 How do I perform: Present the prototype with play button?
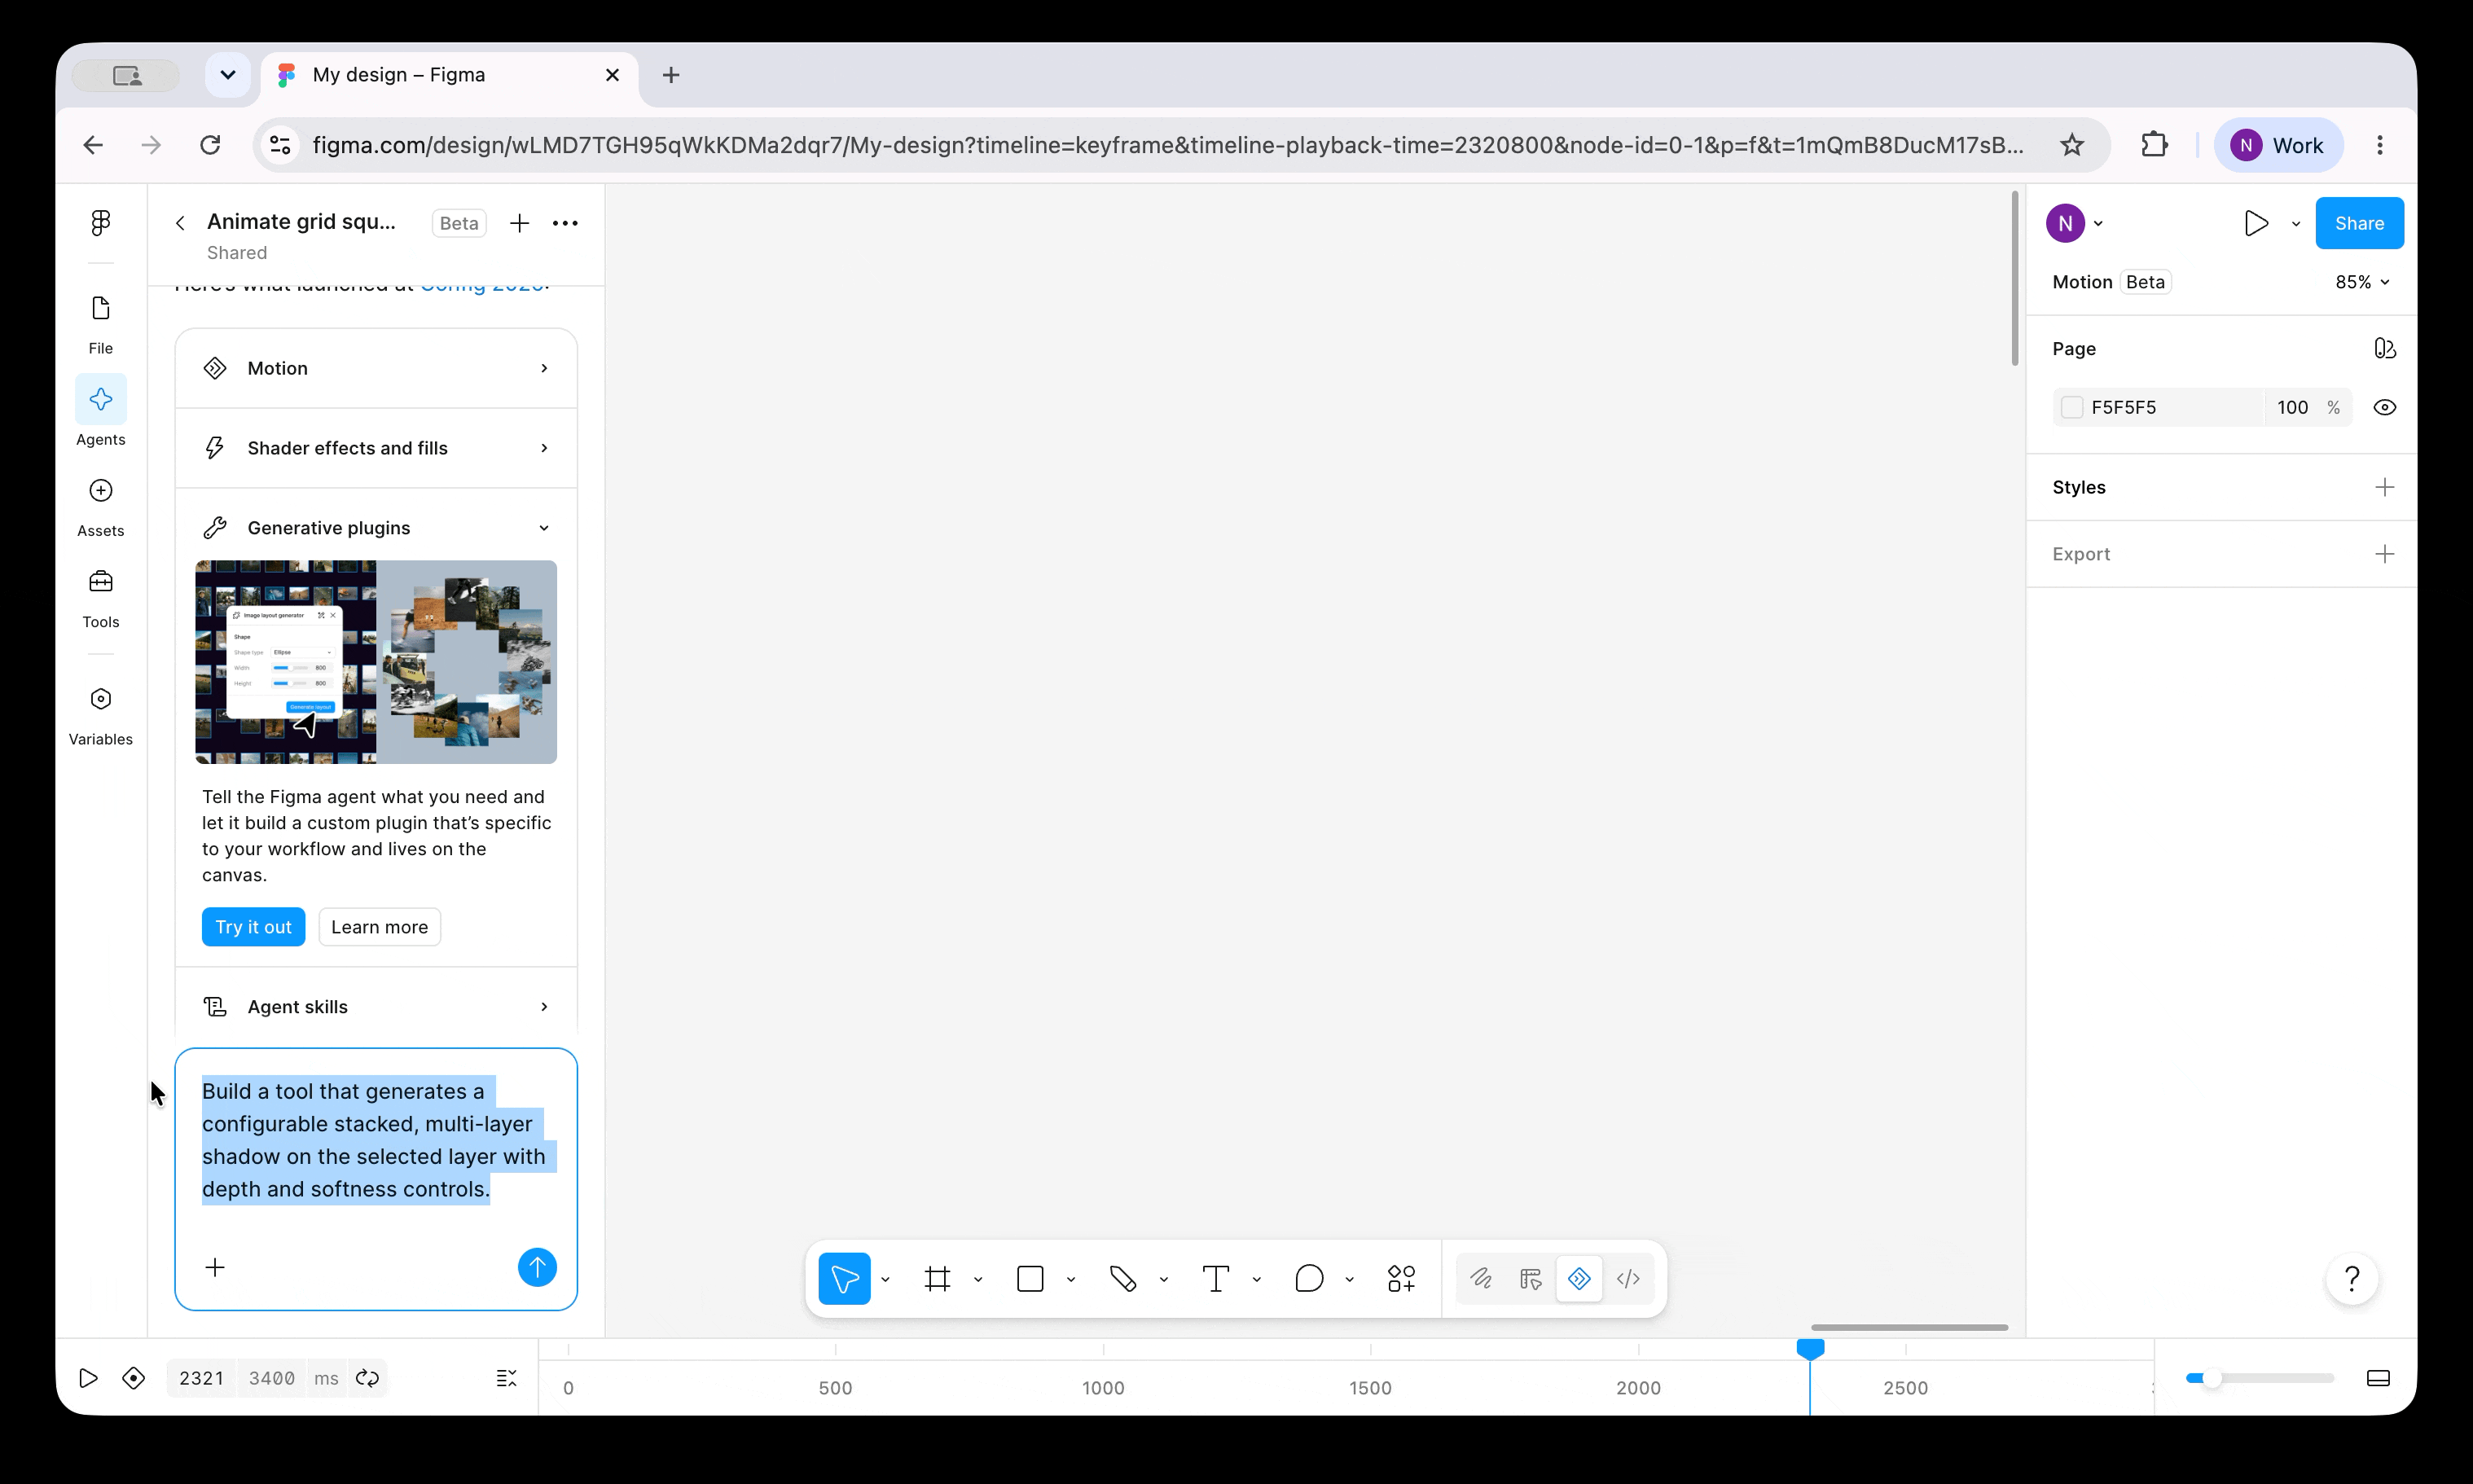[2255, 223]
